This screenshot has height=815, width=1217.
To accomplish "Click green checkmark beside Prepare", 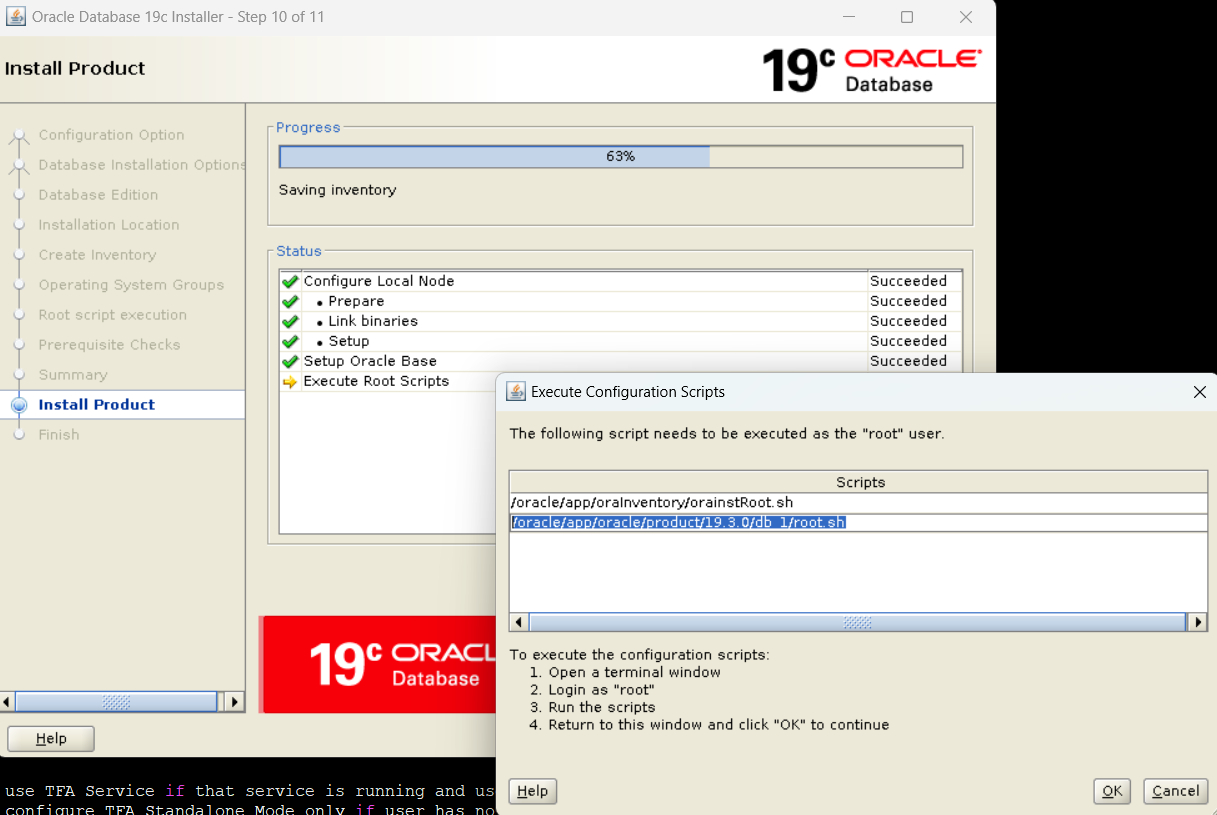I will pos(290,302).
